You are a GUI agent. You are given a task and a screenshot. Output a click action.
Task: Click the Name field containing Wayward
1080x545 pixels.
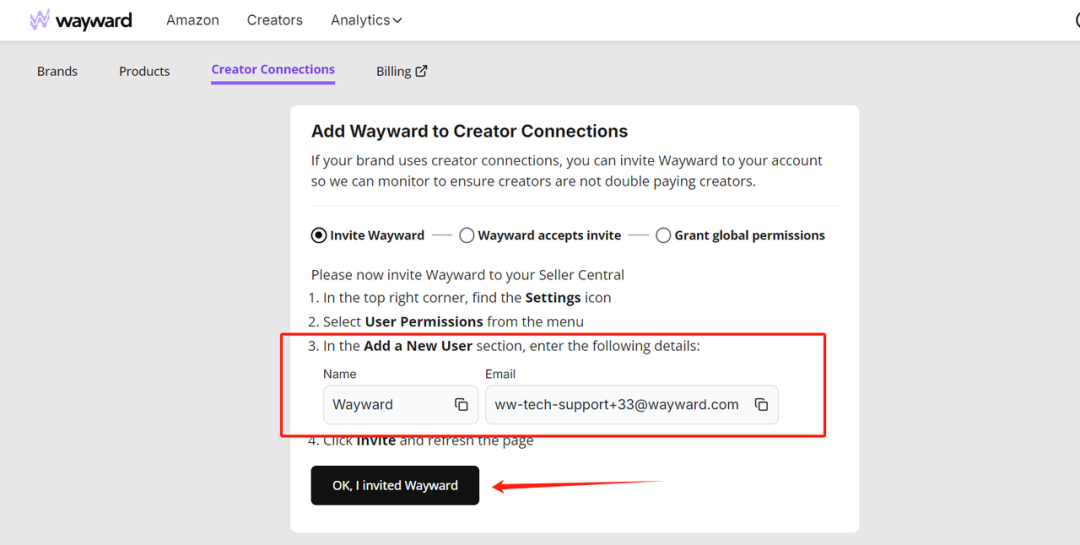click(401, 404)
